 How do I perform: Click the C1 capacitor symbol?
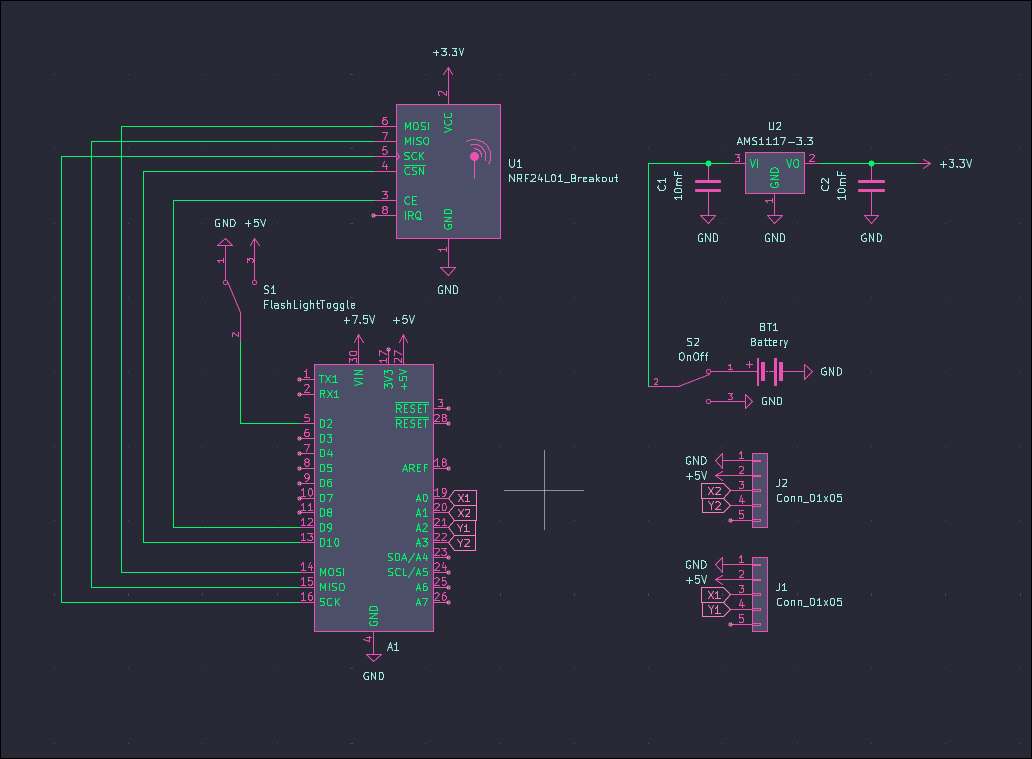point(708,186)
